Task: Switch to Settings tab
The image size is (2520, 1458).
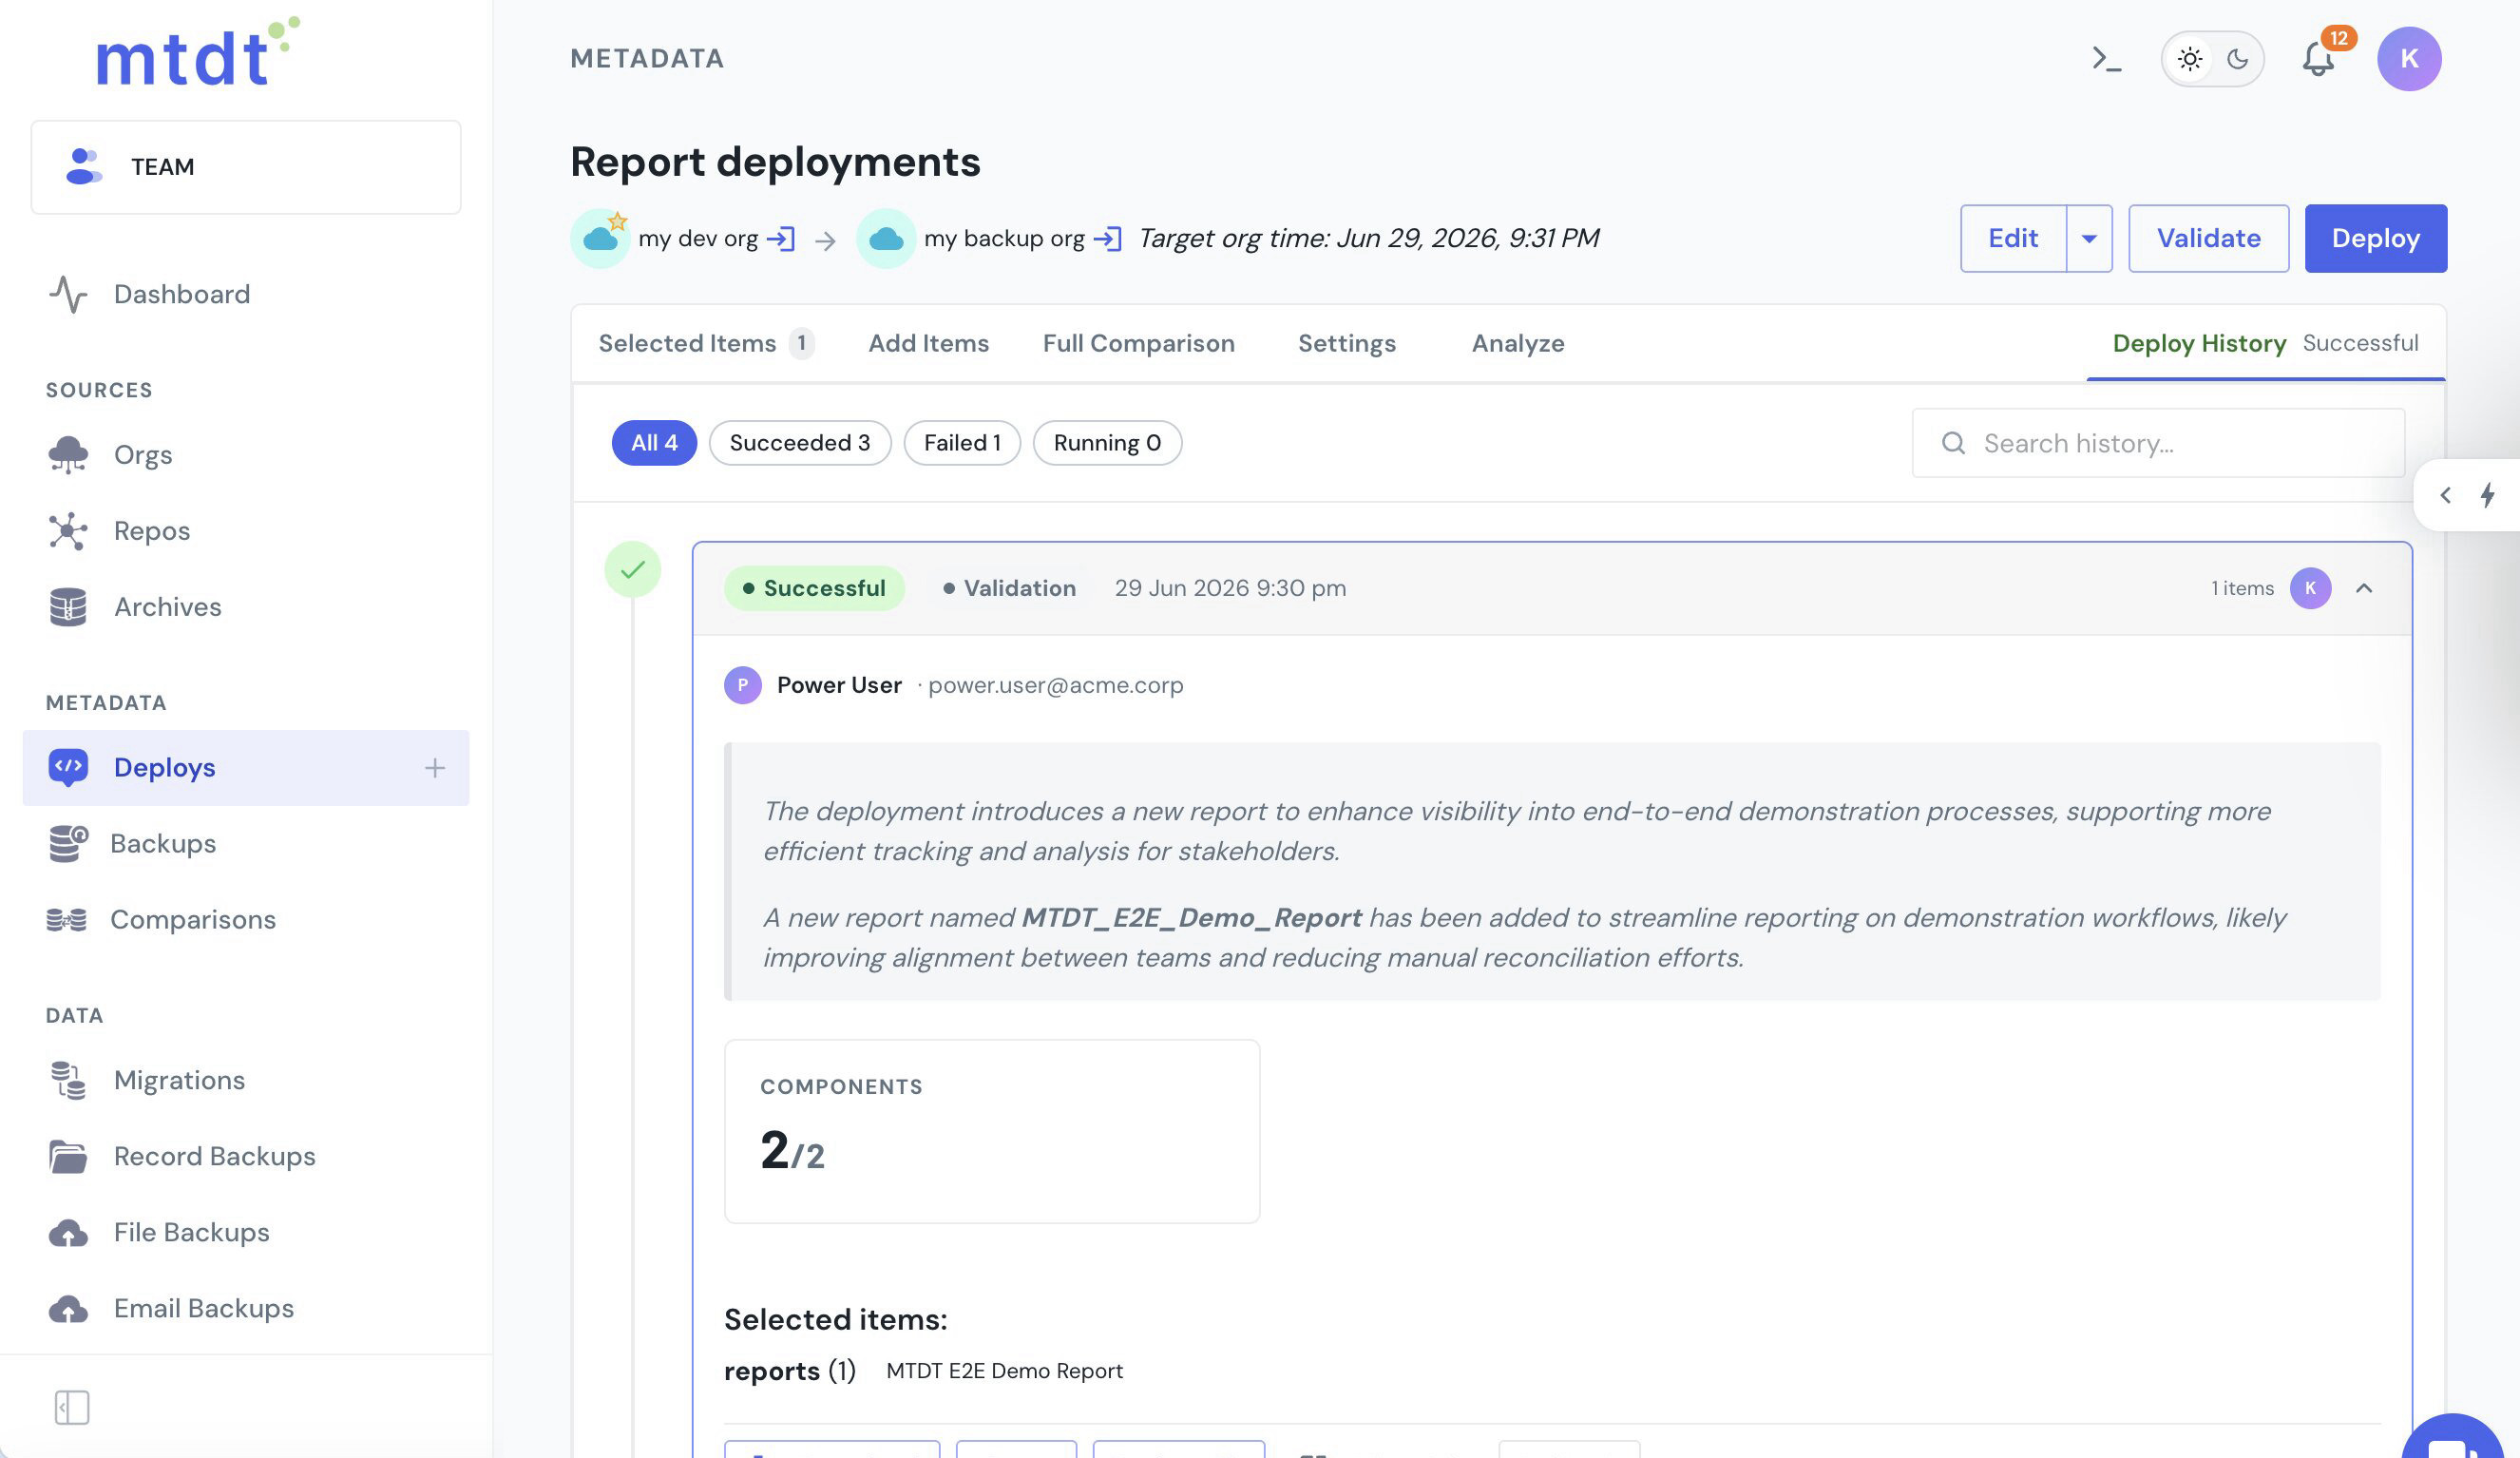Action: click(1346, 343)
